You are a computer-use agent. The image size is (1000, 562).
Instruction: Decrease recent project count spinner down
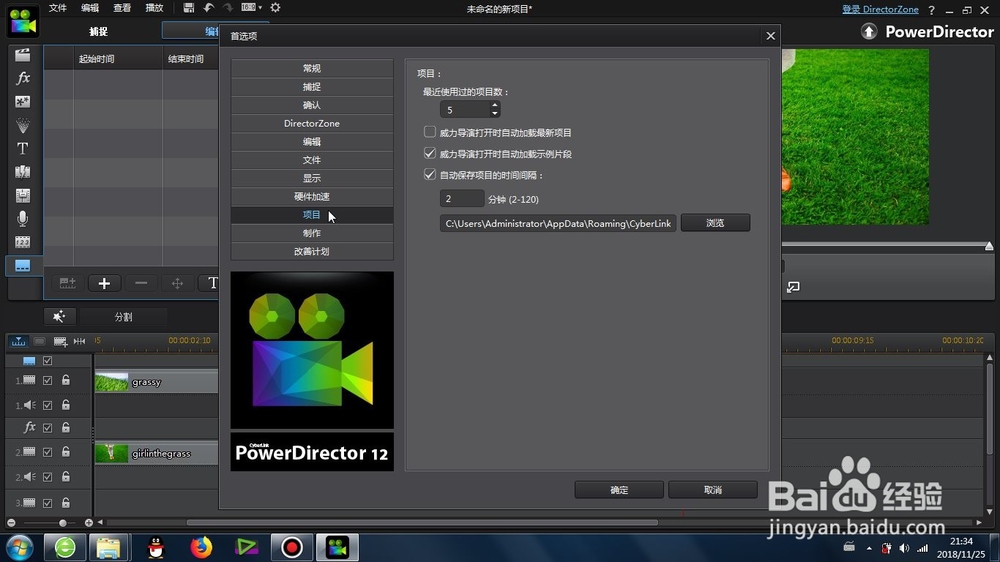[x=495, y=114]
